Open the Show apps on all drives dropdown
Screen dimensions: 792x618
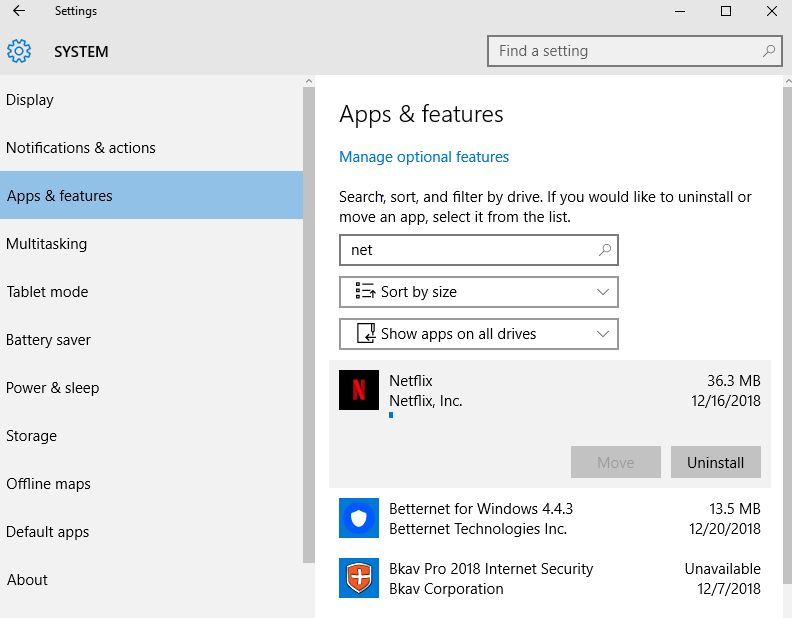coord(478,334)
